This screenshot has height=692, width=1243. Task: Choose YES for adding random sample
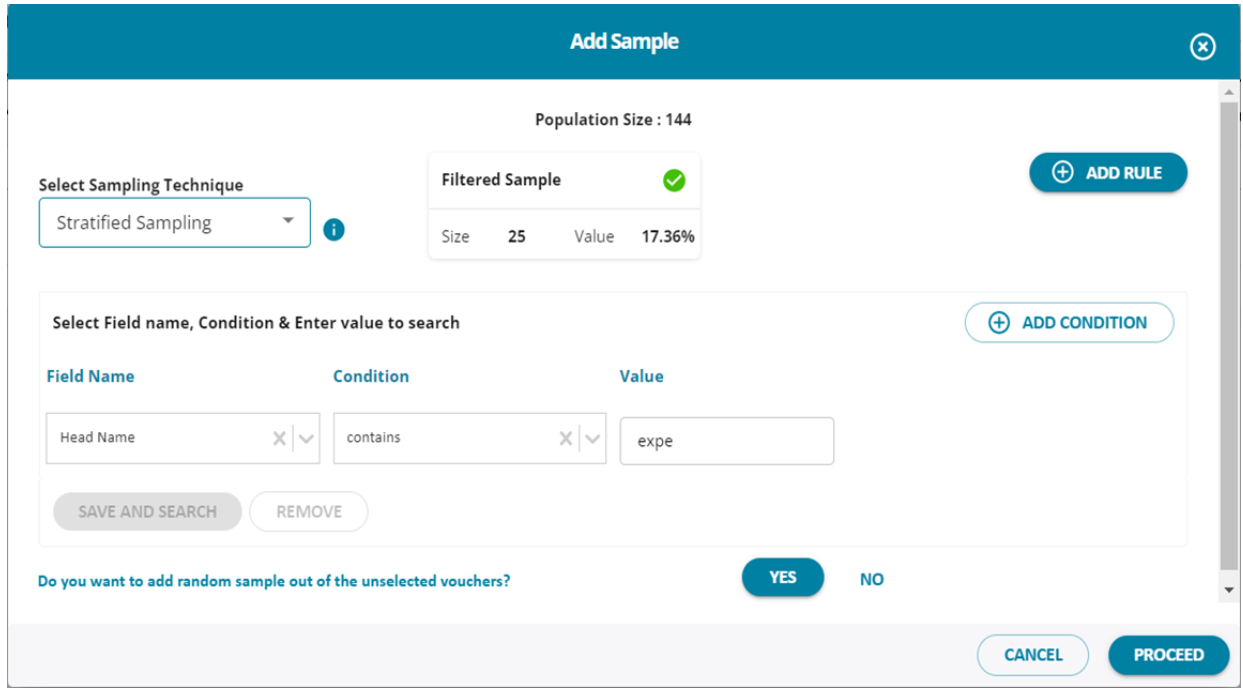tap(782, 578)
